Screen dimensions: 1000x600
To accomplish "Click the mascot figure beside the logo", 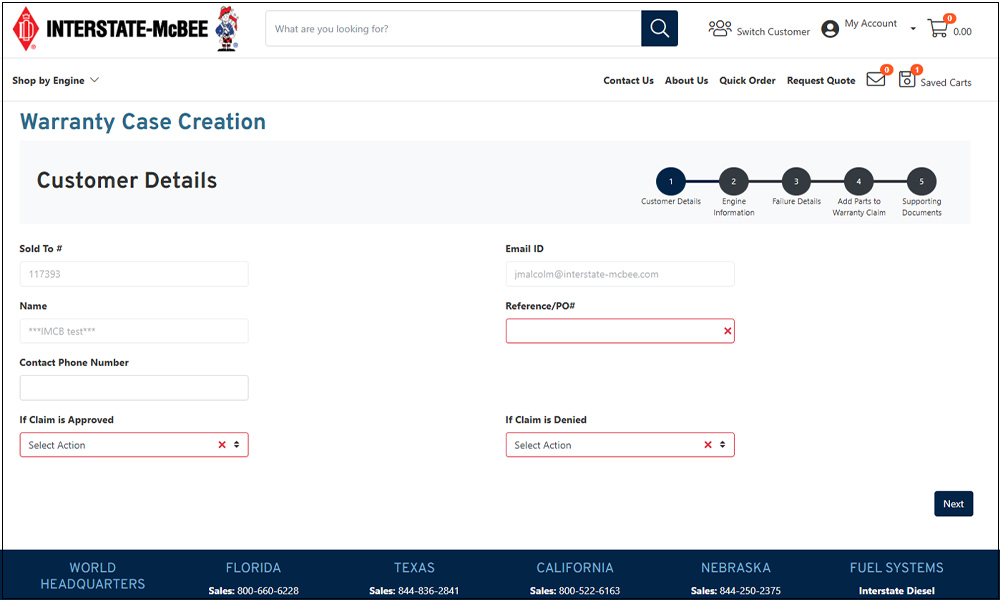I will click(x=226, y=29).
